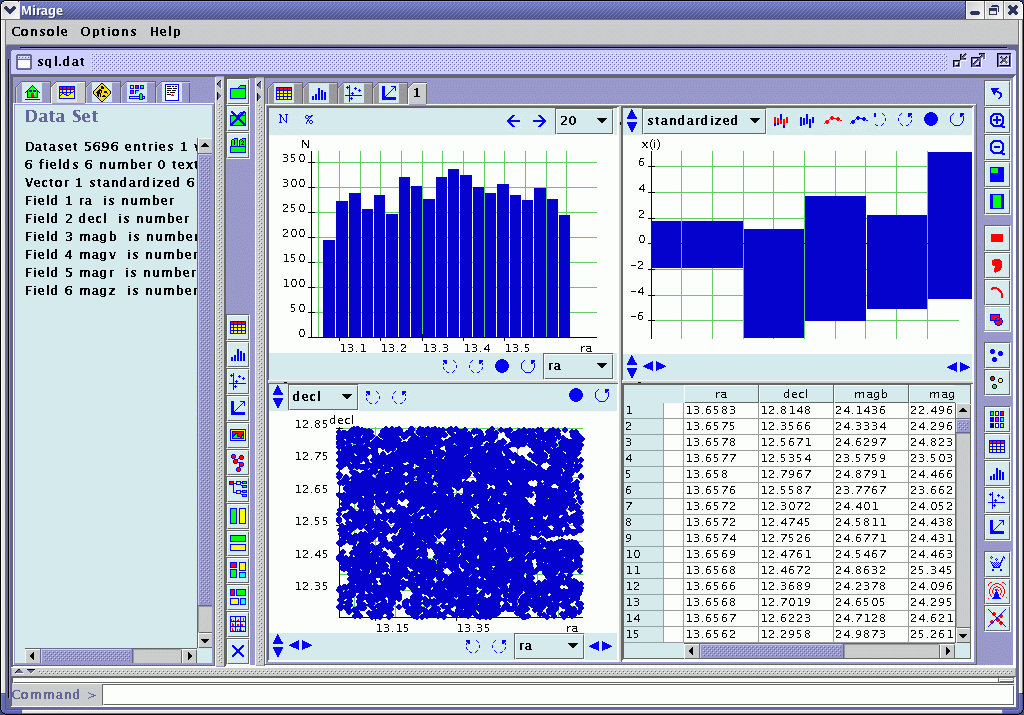Click the zoom out magnifier icon
This screenshot has width=1024, height=715.
tap(997, 148)
